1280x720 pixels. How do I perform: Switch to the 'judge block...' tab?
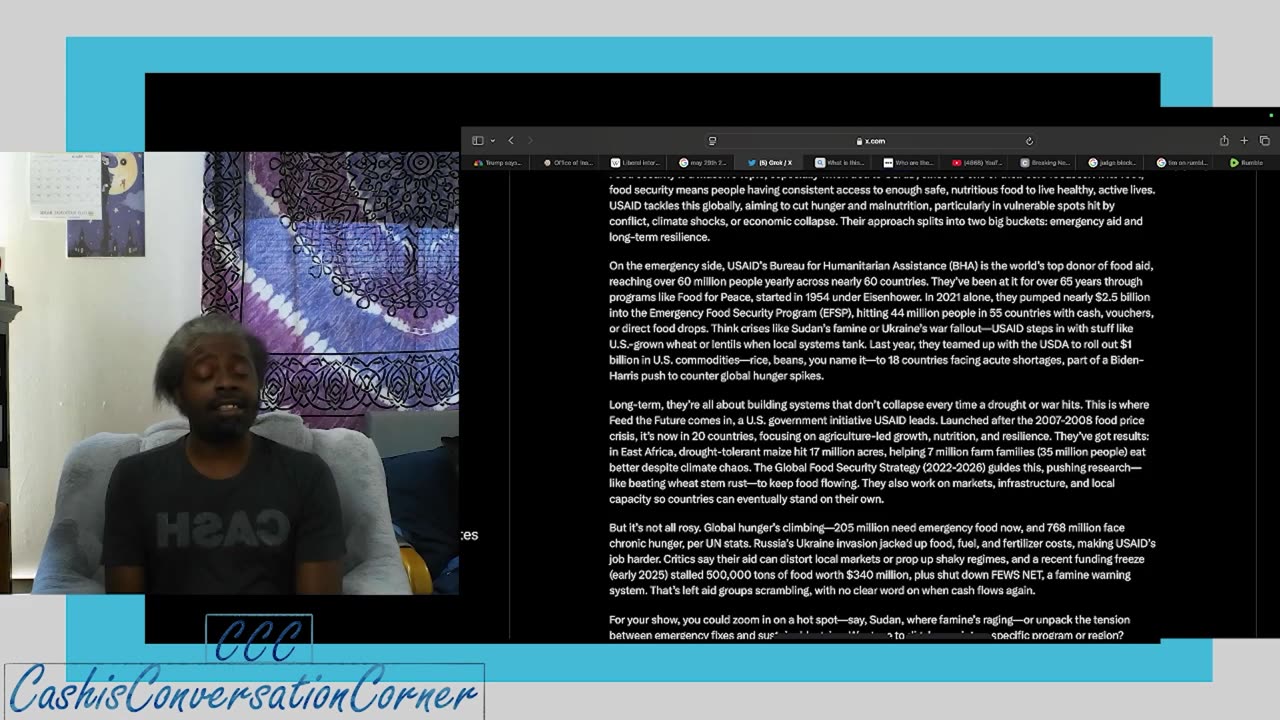coord(1112,162)
